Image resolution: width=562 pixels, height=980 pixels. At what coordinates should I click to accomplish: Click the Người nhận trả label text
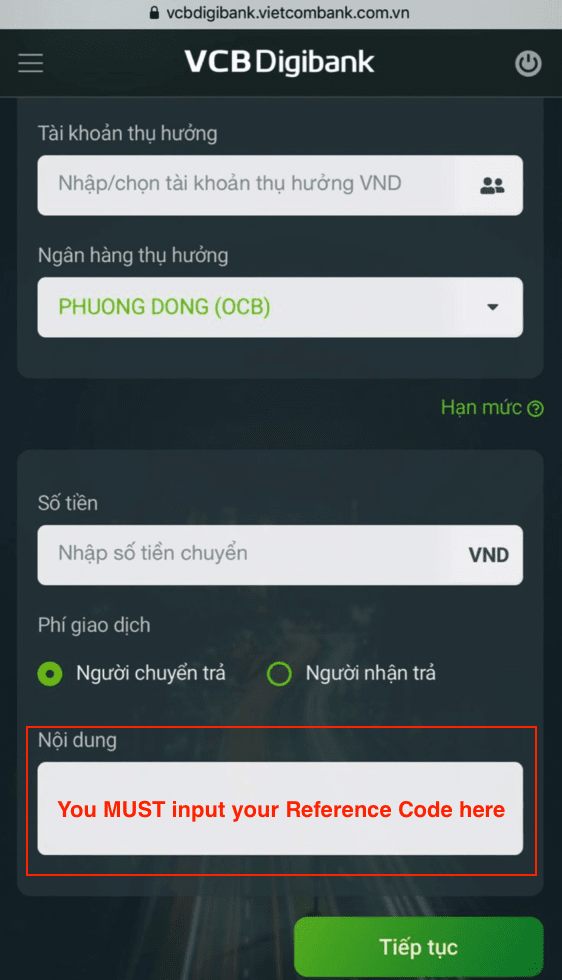point(371,673)
